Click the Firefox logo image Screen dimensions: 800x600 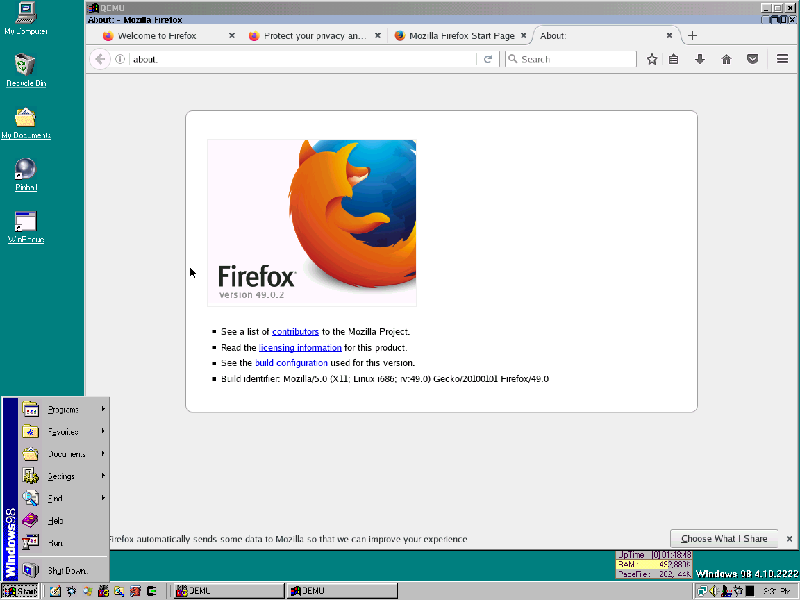[312, 223]
